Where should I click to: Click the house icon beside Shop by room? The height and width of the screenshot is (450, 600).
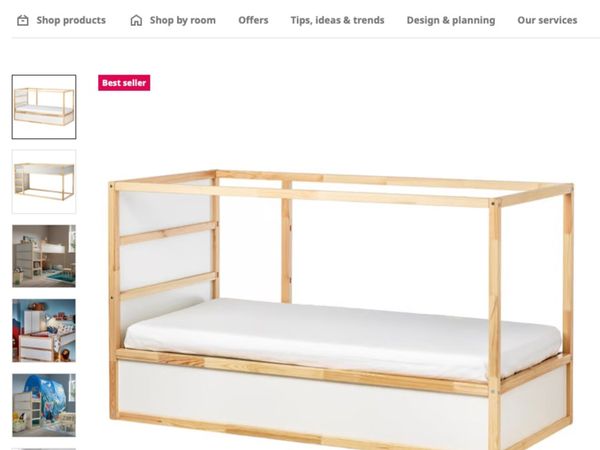coord(136,20)
